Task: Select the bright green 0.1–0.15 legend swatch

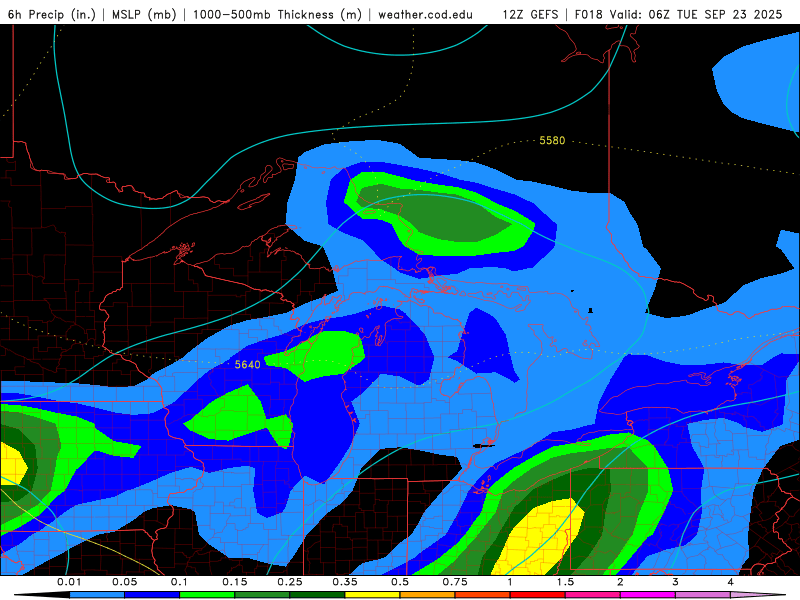Action: tap(207, 595)
